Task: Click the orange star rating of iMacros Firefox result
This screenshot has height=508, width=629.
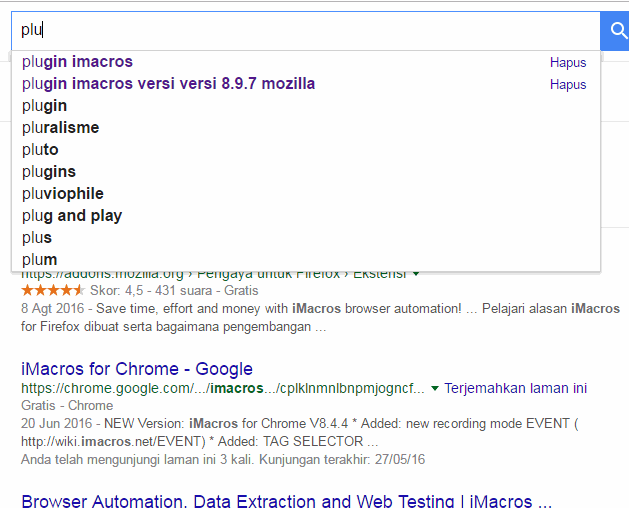Action: pyautogui.click(x=53, y=290)
